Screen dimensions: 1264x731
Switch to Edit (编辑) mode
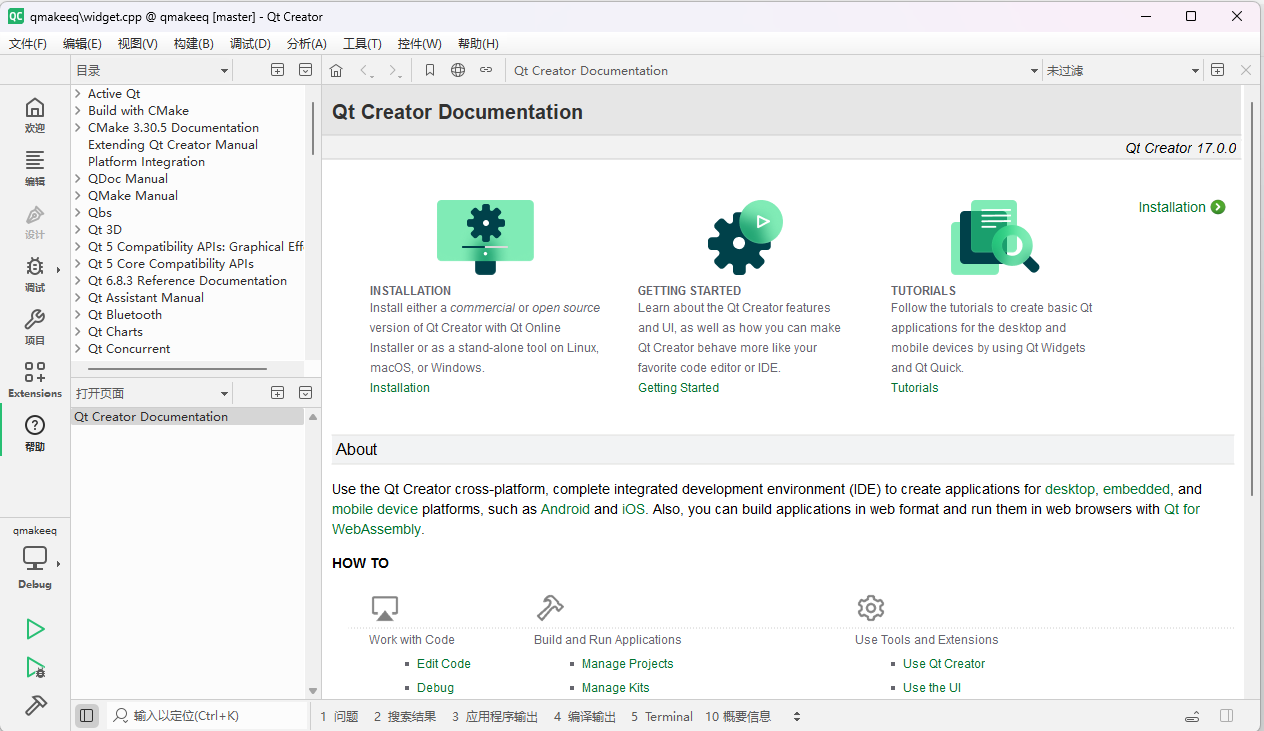tap(35, 168)
